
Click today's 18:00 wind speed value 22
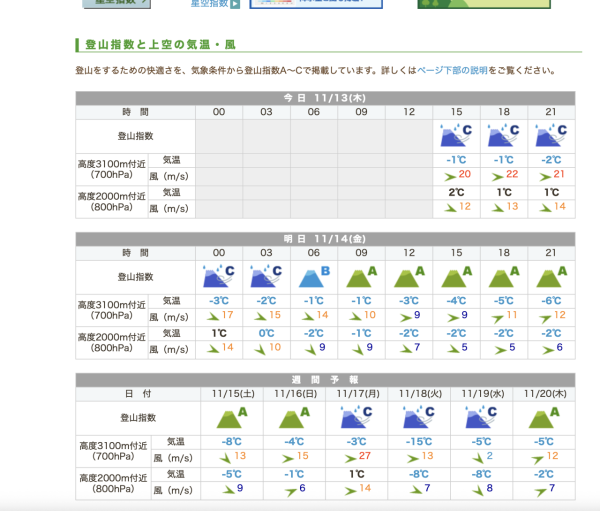pyautogui.click(x=512, y=174)
